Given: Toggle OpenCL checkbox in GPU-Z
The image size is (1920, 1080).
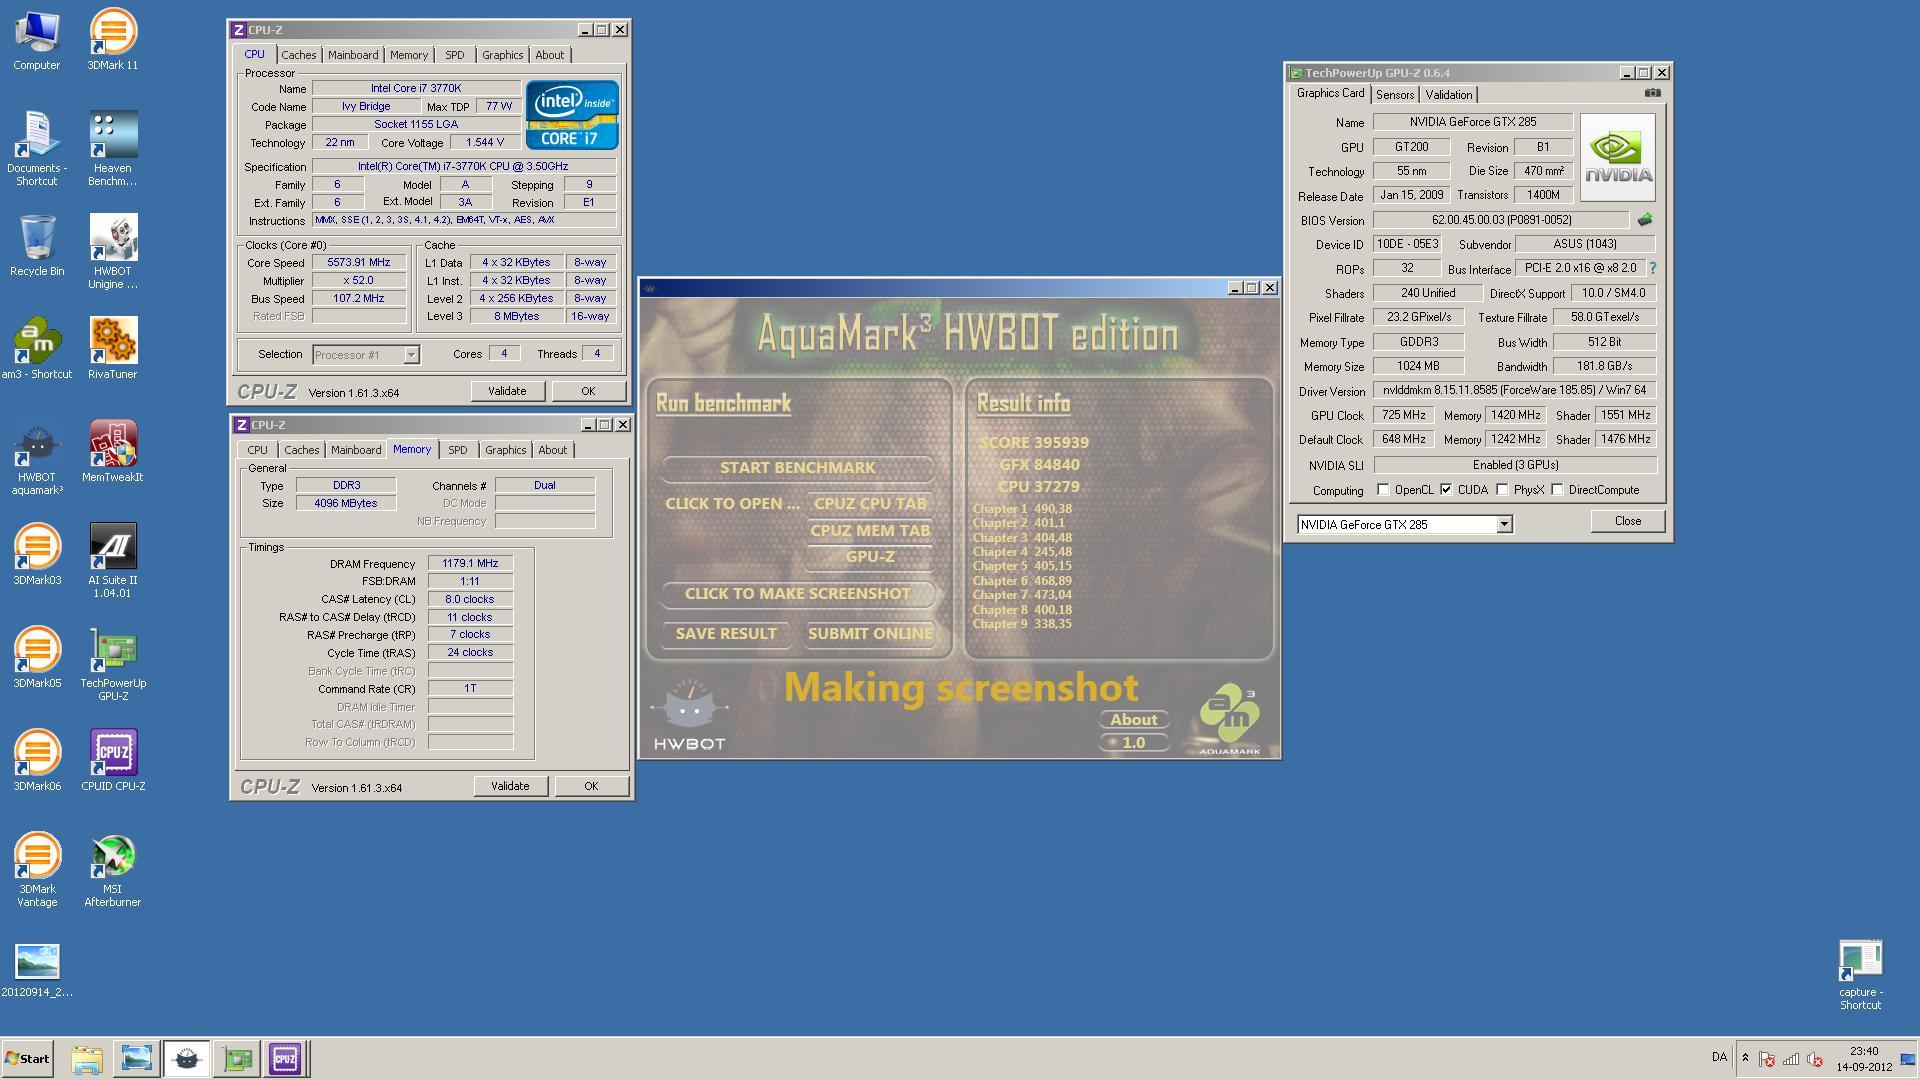Looking at the screenshot, I should (x=1383, y=490).
